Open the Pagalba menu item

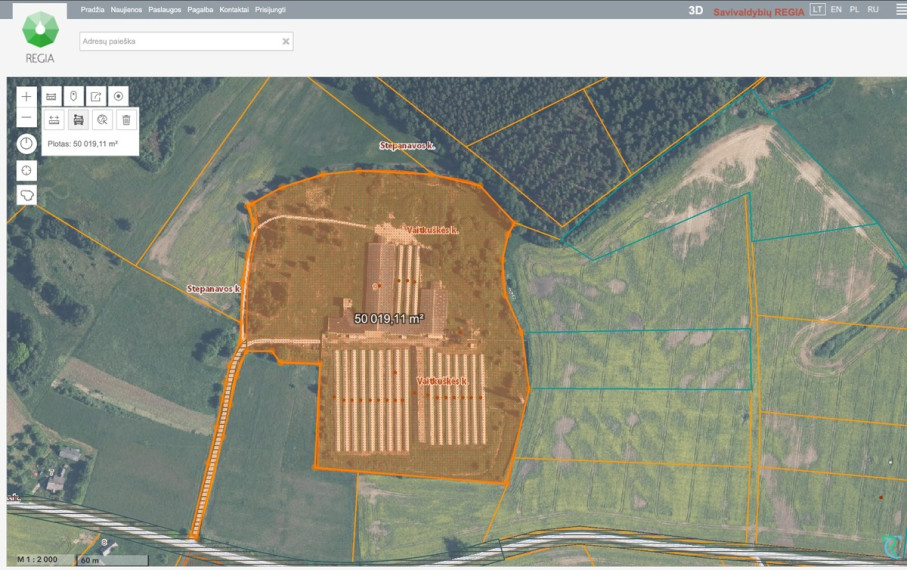(200, 10)
